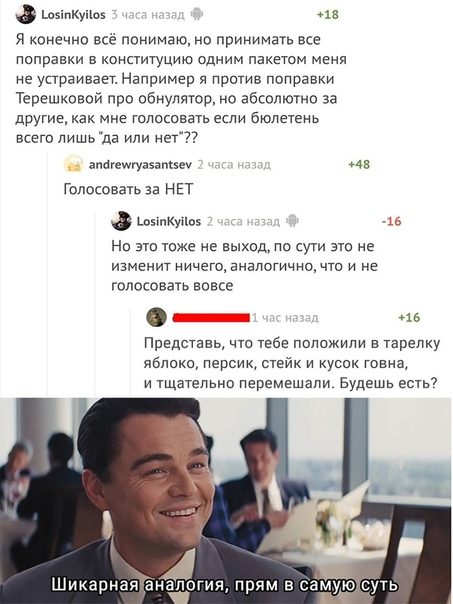
Task: Click the Android icon beside the -16 reply timestamp
Action: coord(292,221)
